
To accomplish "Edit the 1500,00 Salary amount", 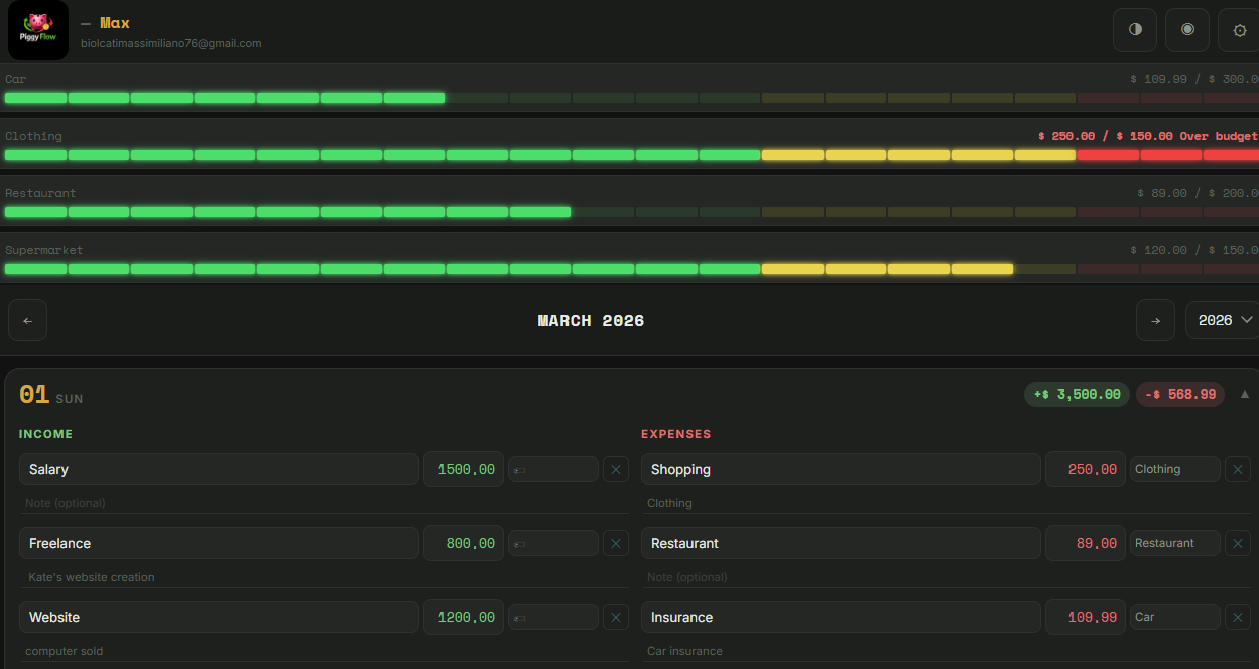I will point(463,469).
